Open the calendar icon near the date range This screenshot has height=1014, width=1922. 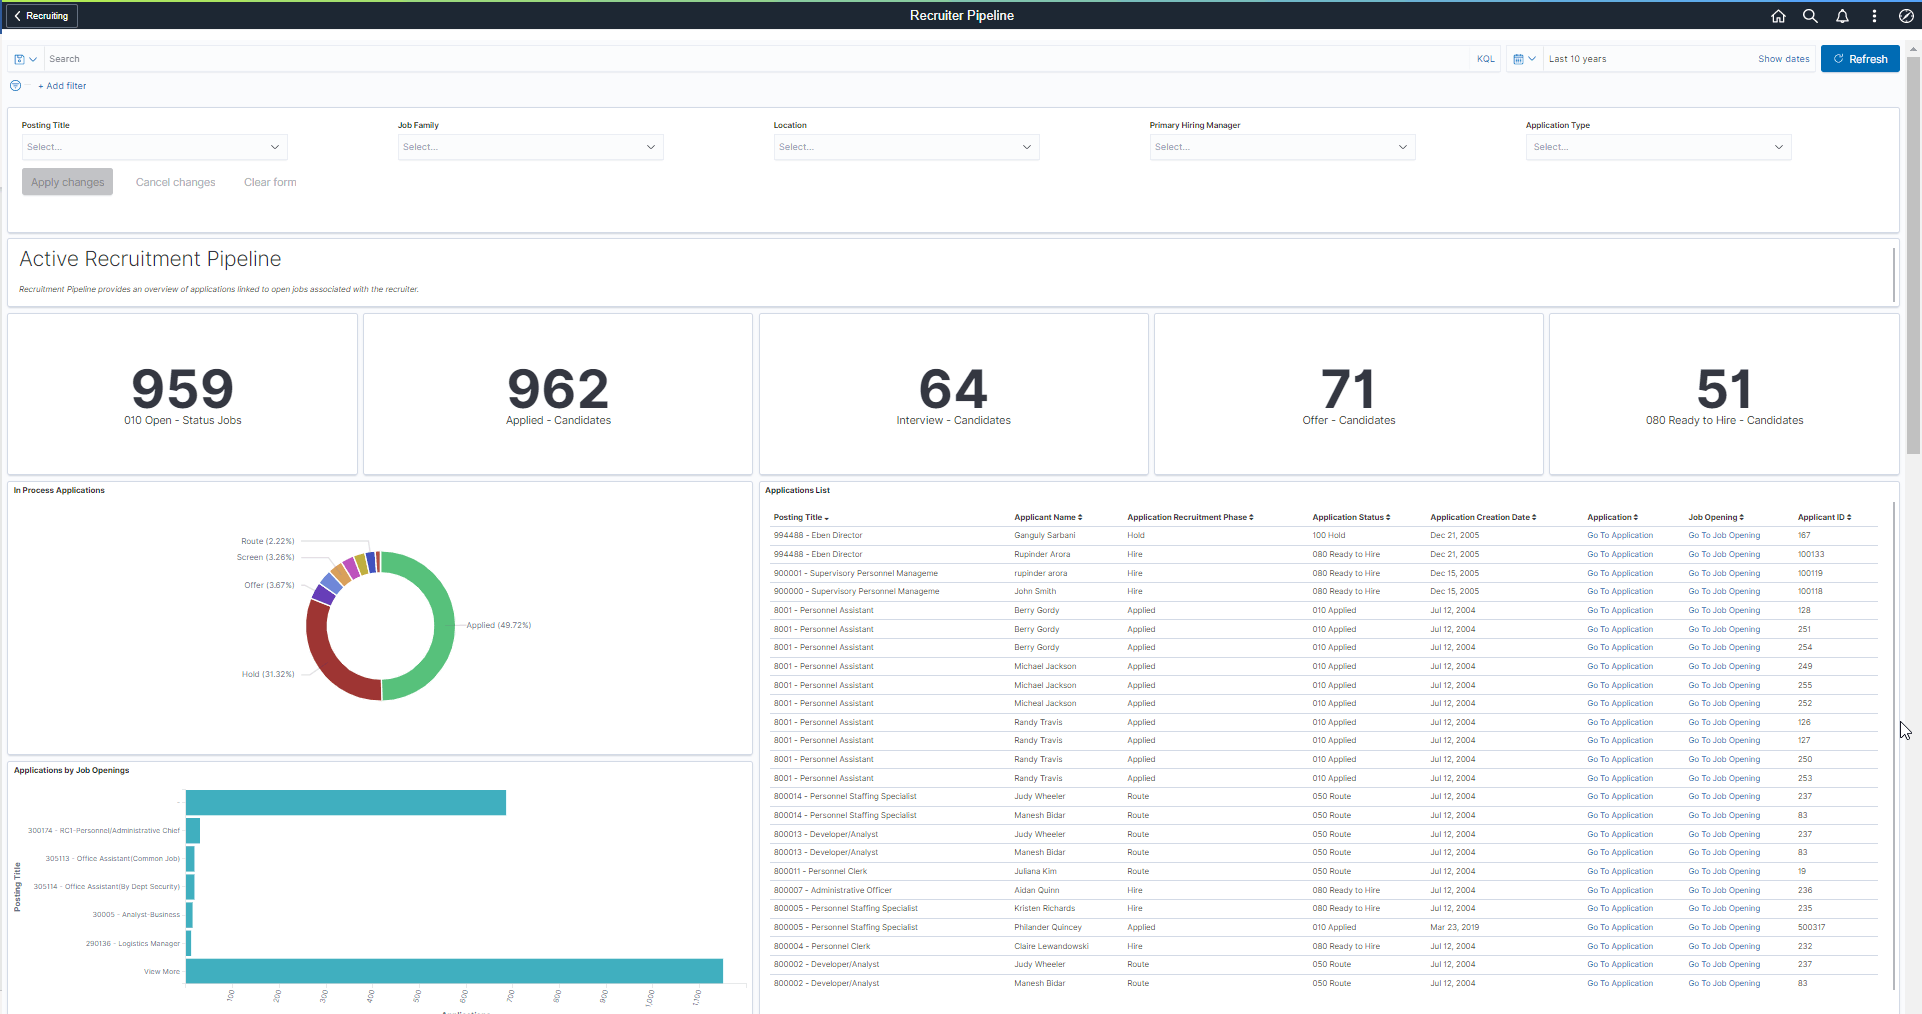[x=1517, y=59]
